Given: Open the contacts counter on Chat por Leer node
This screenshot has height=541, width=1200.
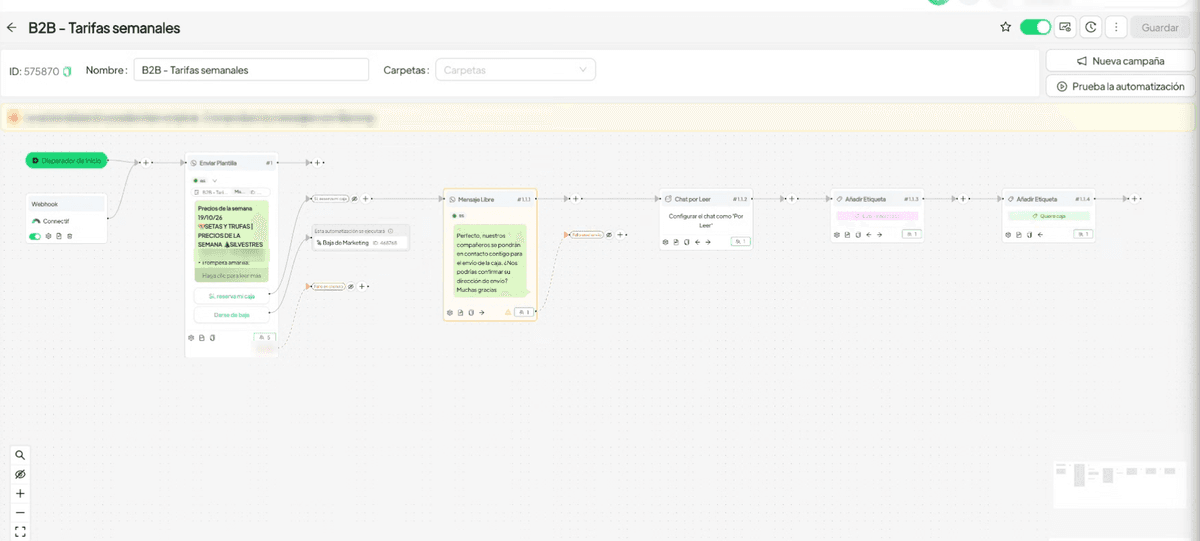Looking at the screenshot, I should [740, 242].
